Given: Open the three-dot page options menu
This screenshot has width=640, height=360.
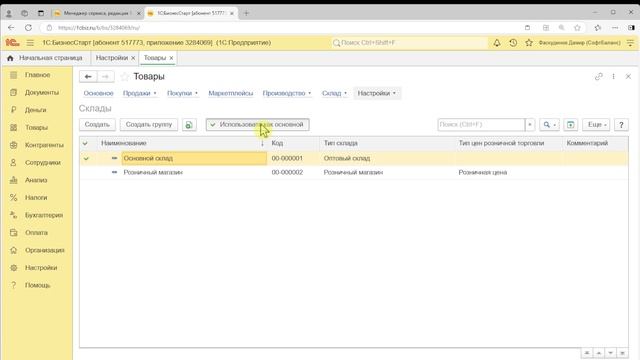Looking at the screenshot, I should point(613,77).
